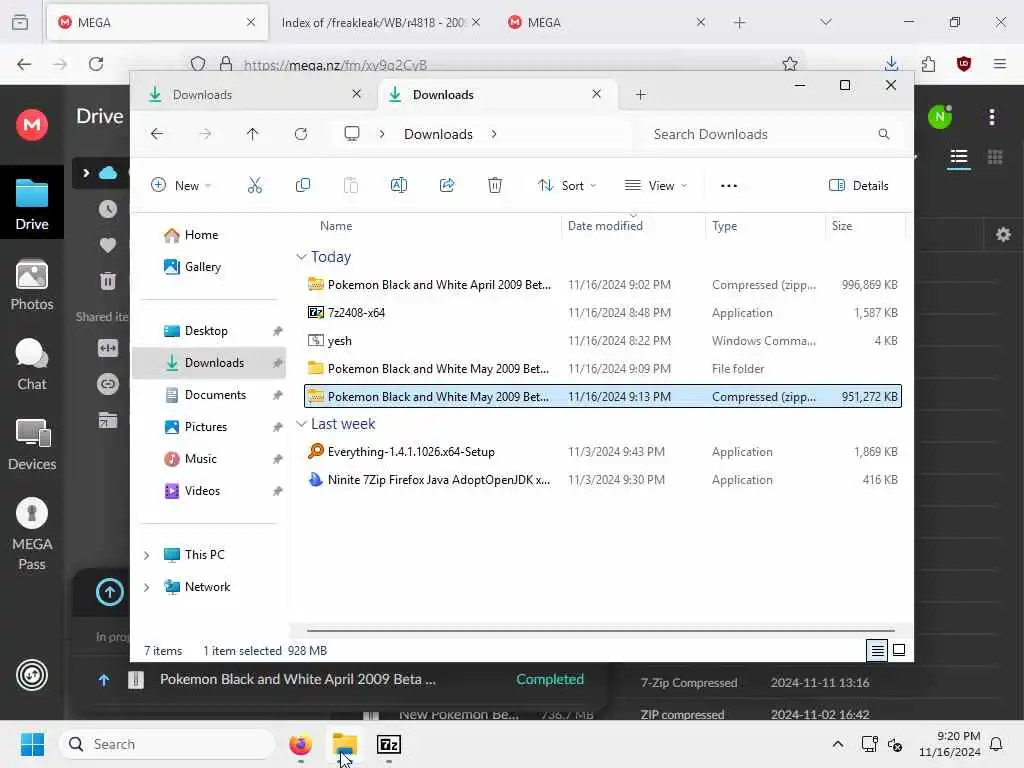Screen dimensions: 1024x768
Task: Click the Rename icon in Explorer toolbar
Action: [398, 185]
